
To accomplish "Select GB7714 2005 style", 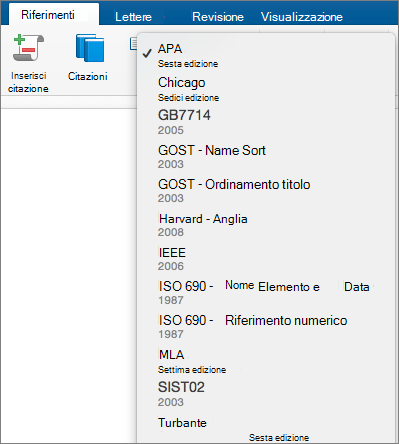I will click(266, 122).
